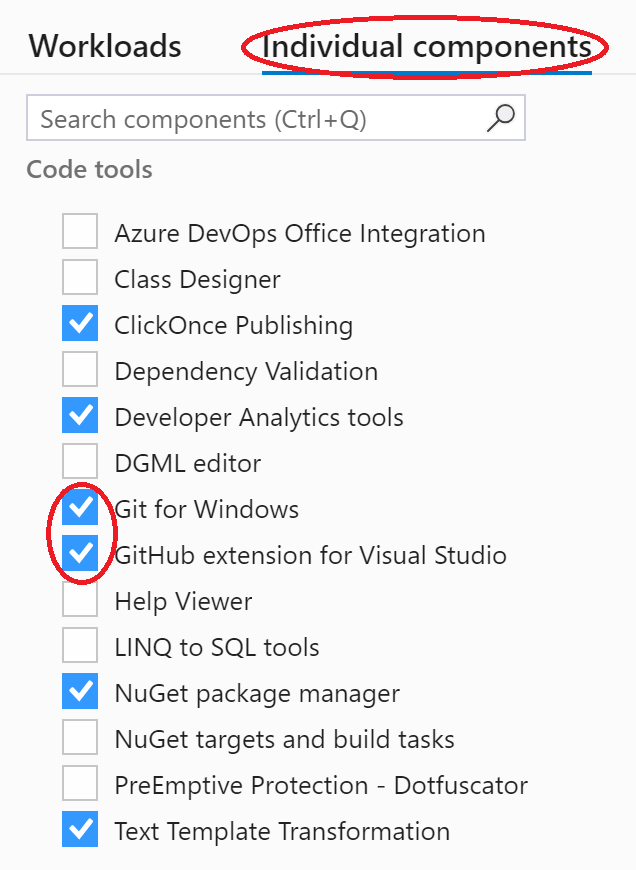Deselect GitHub extension for Visual Studio
The image size is (636, 870).
(80, 555)
